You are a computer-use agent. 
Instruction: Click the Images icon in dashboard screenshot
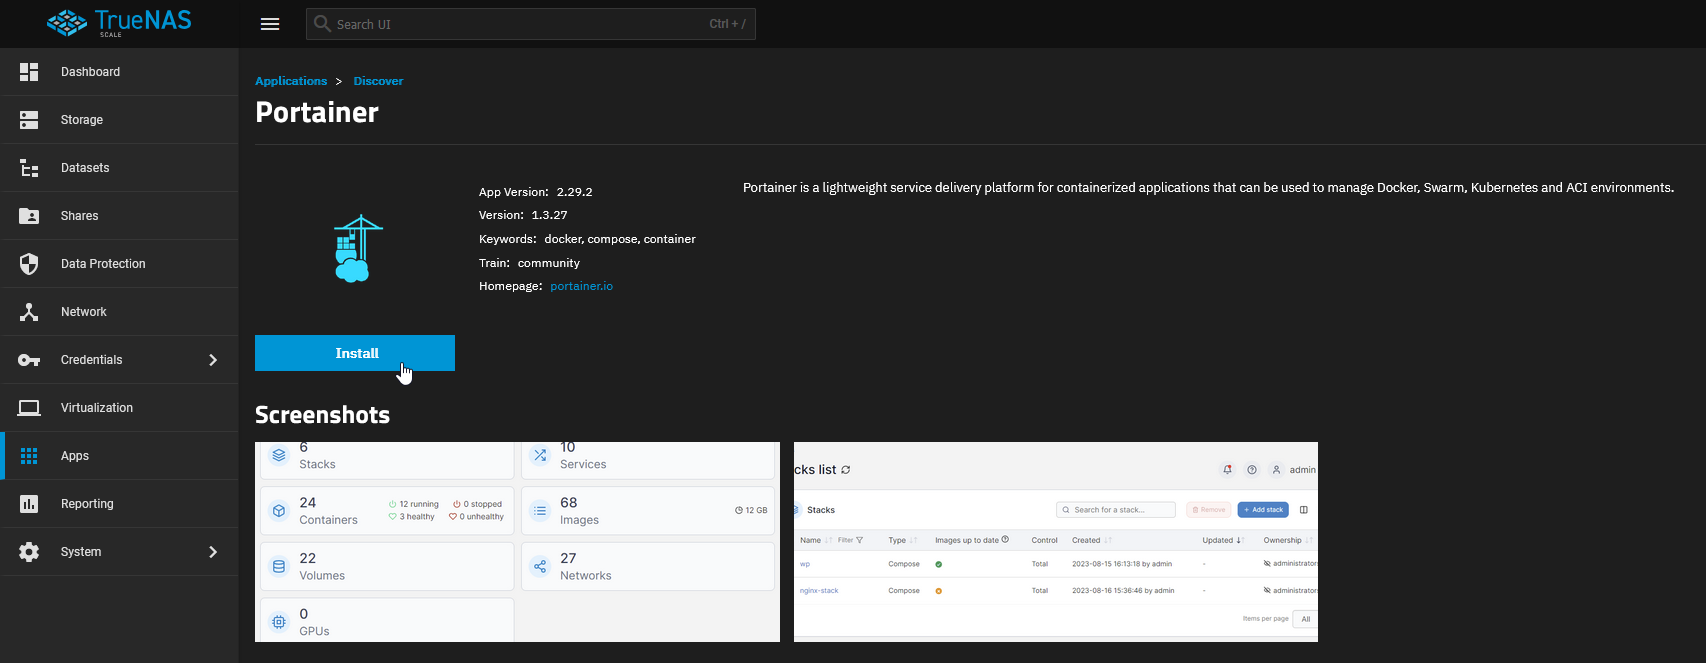tap(540, 511)
